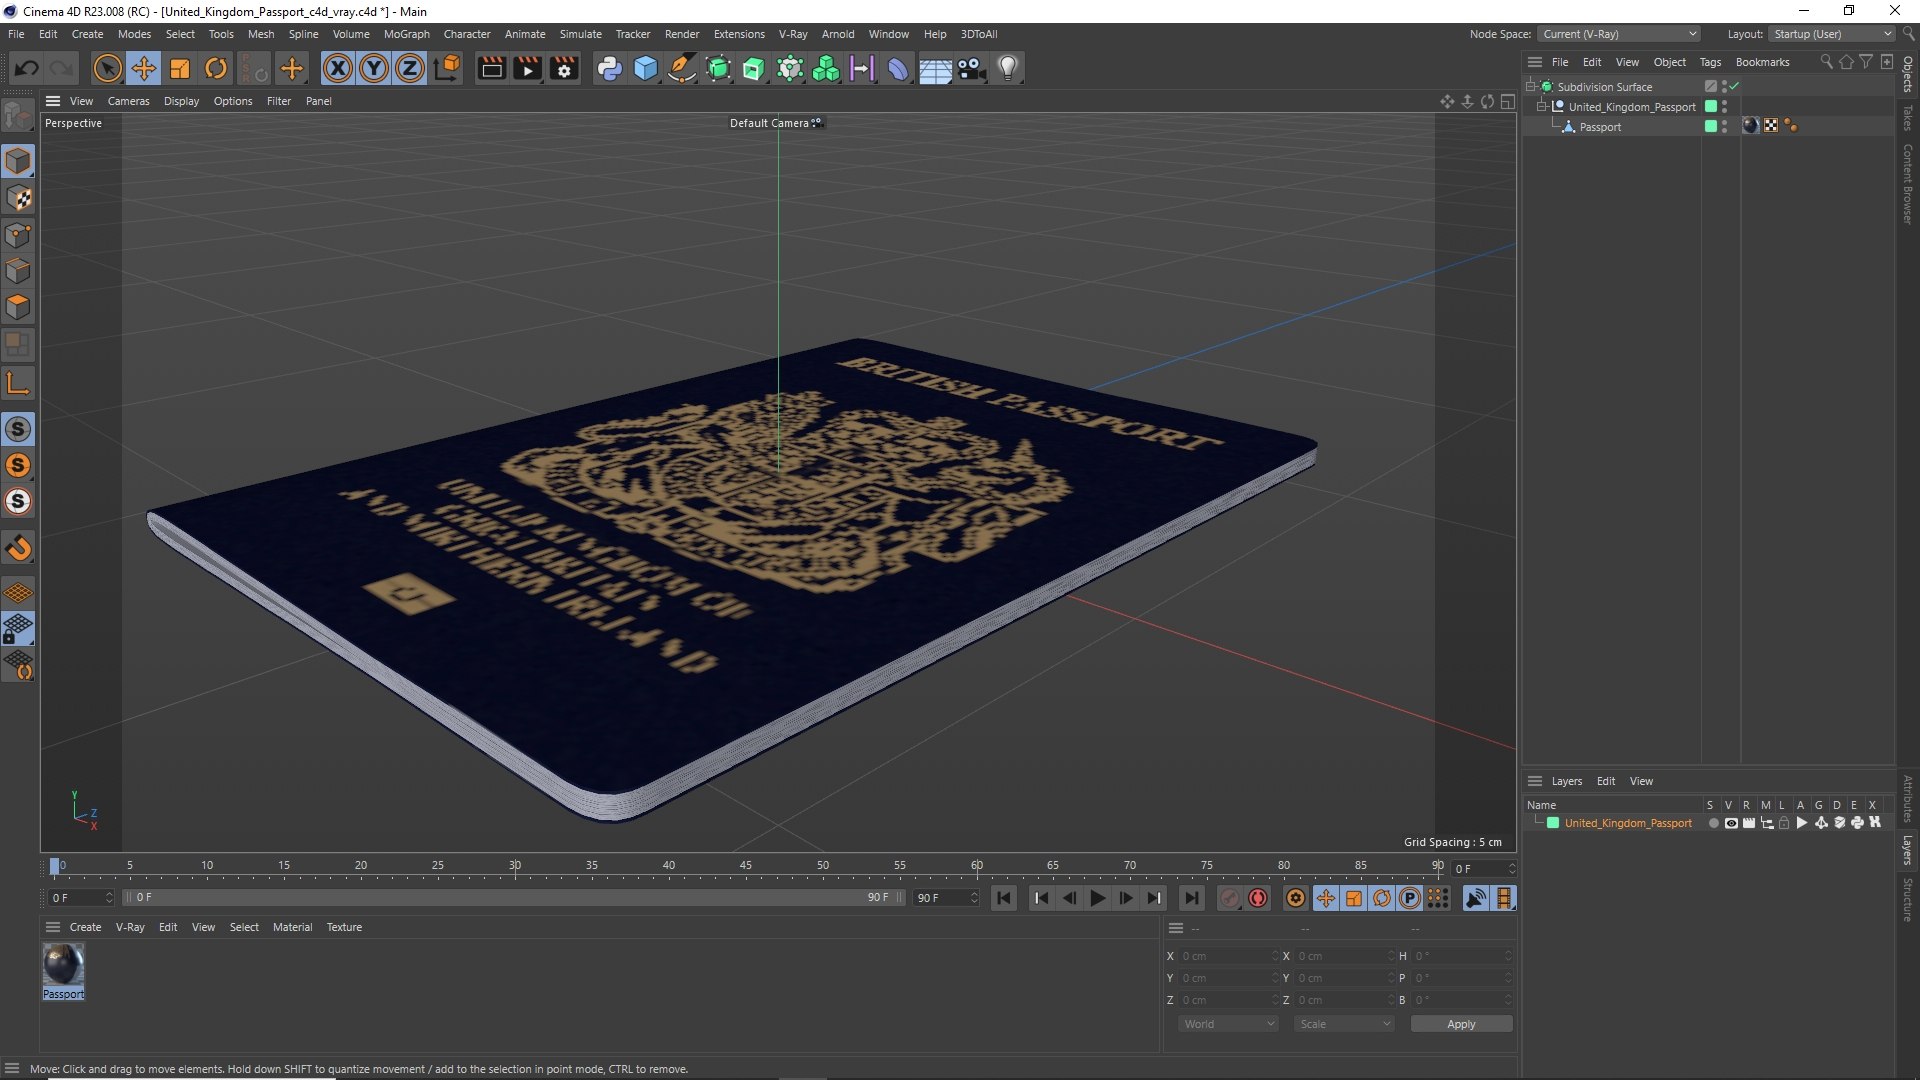1920x1080 pixels.
Task: Open the Simulate menu
Action: click(x=580, y=34)
